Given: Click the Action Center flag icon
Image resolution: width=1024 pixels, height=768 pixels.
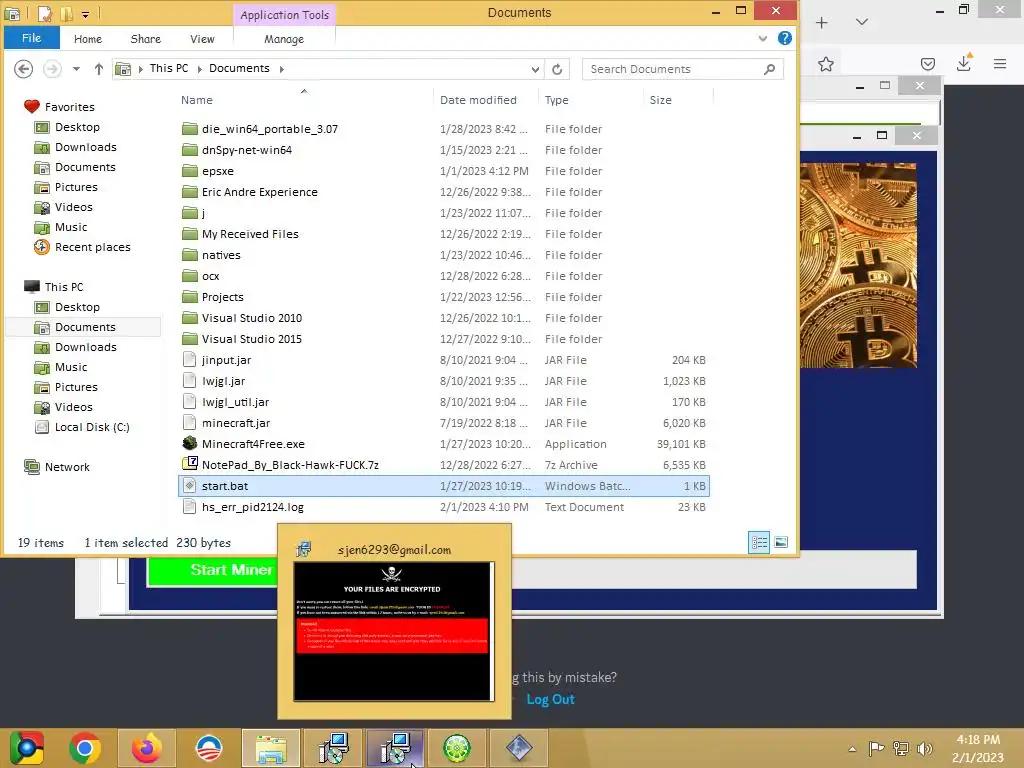Looking at the screenshot, I should (x=876, y=748).
